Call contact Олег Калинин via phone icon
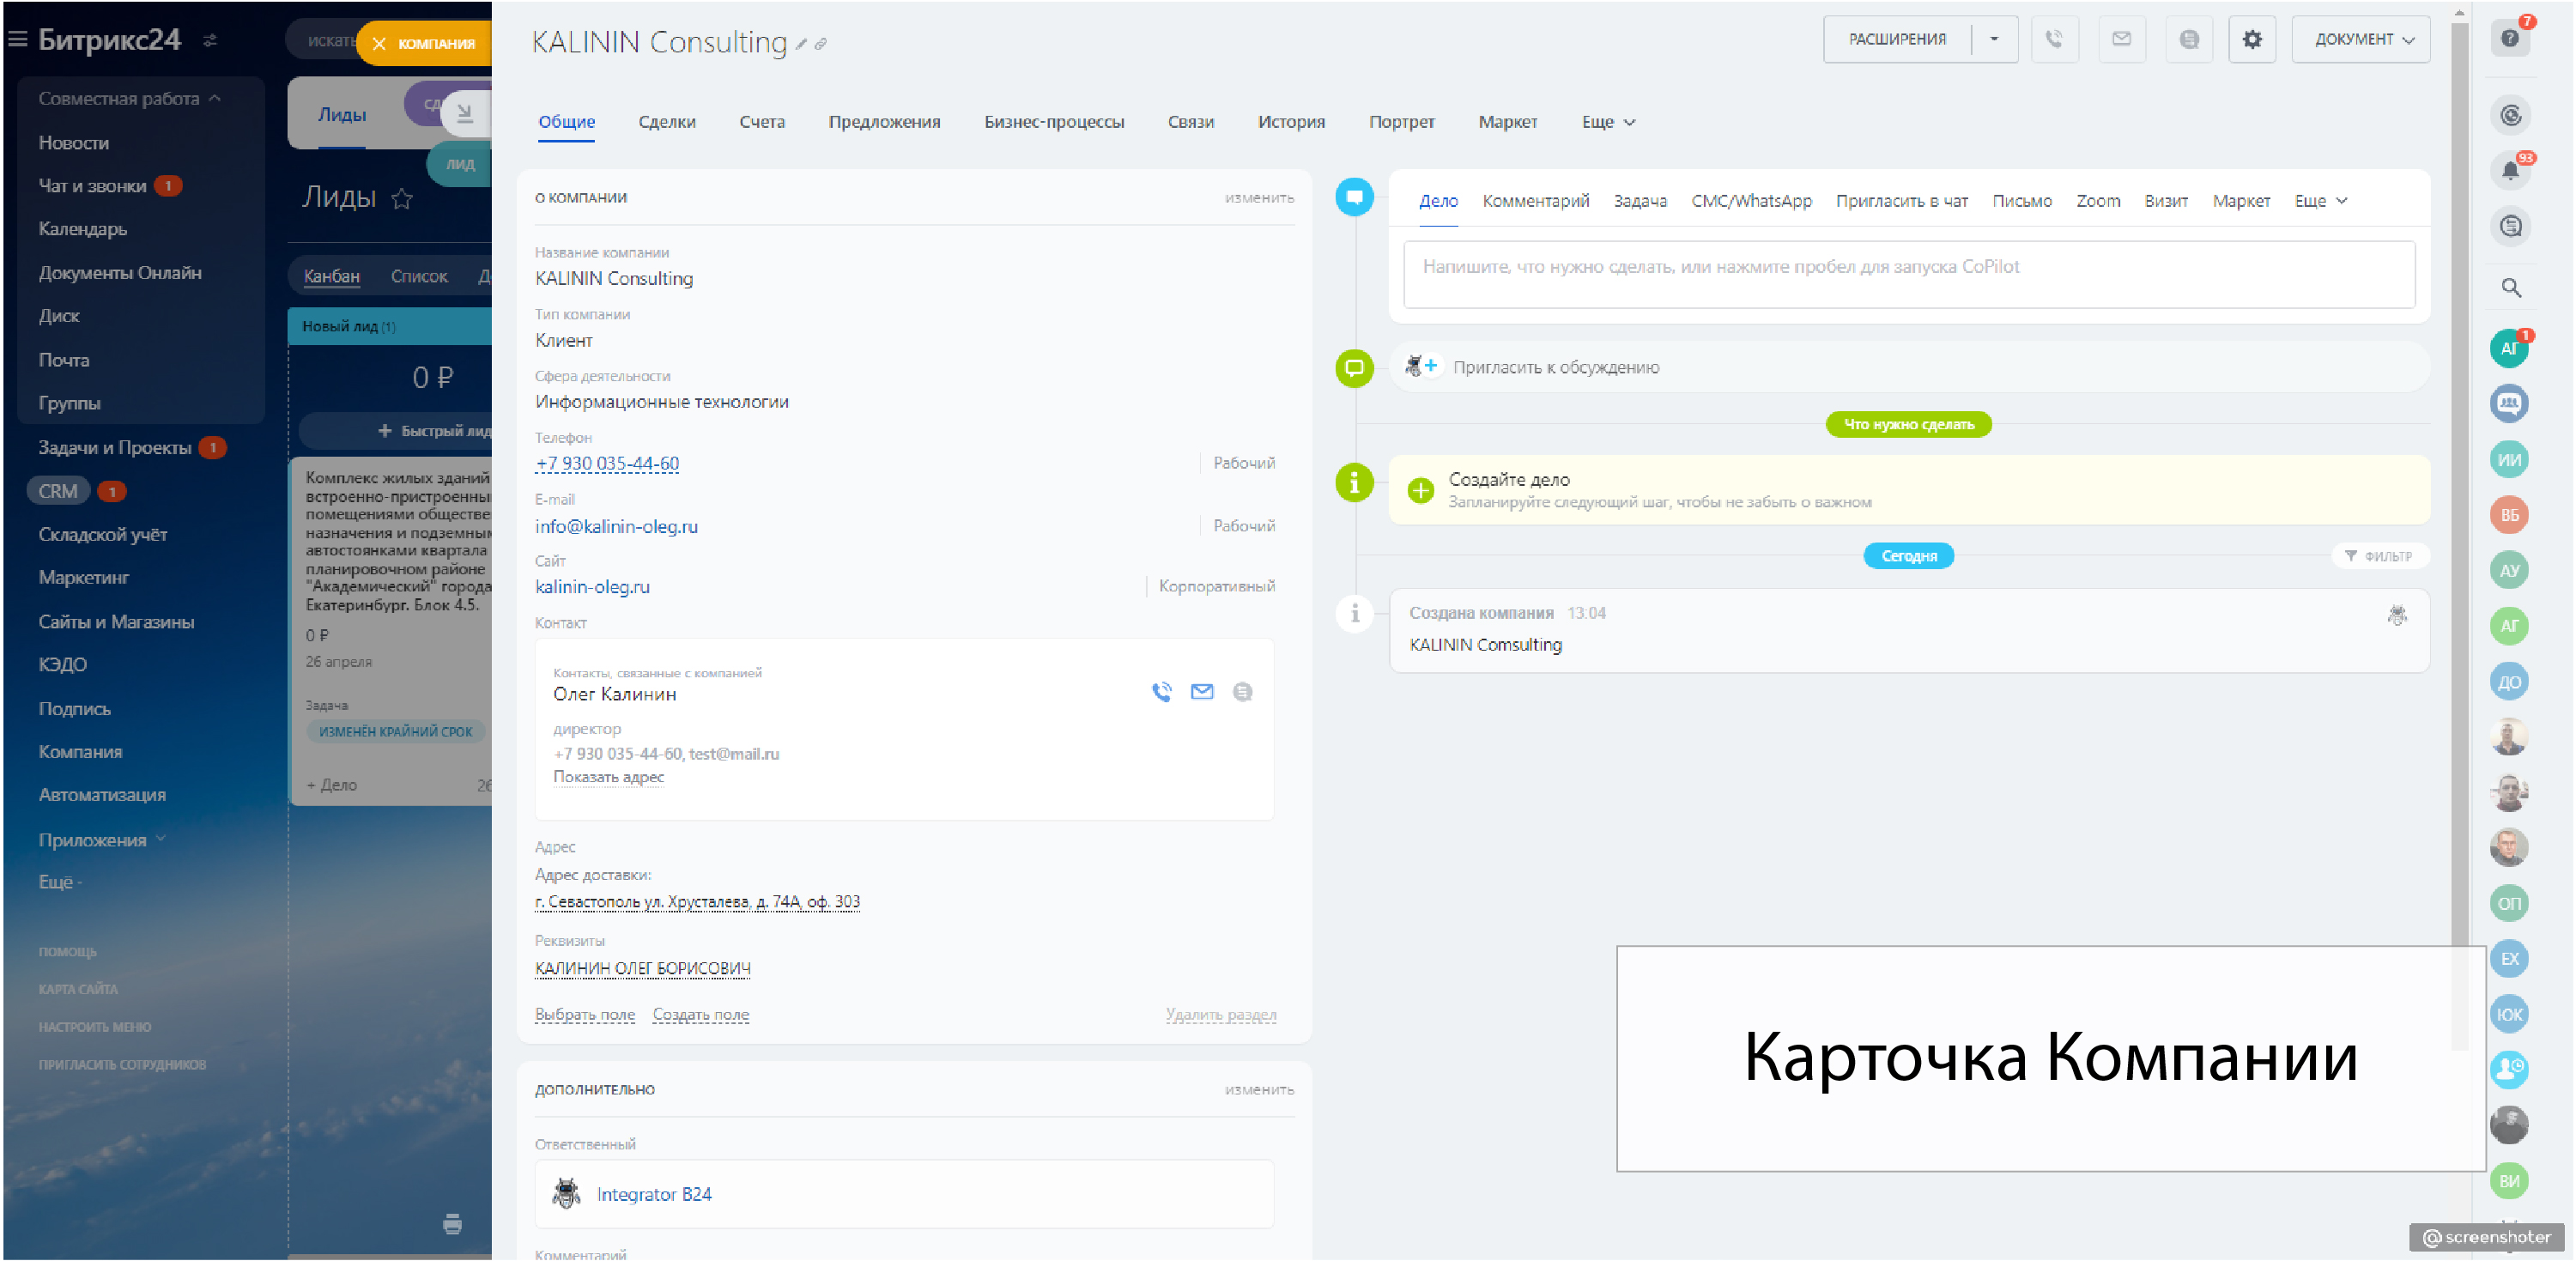2576x1261 pixels. (x=1161, y=691)
